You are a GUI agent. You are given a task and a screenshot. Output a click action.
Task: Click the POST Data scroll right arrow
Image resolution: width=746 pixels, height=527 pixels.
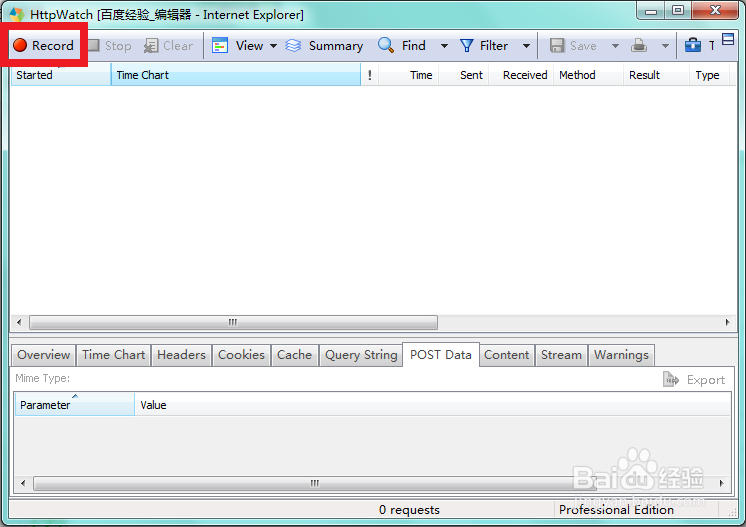coord(722,483)
